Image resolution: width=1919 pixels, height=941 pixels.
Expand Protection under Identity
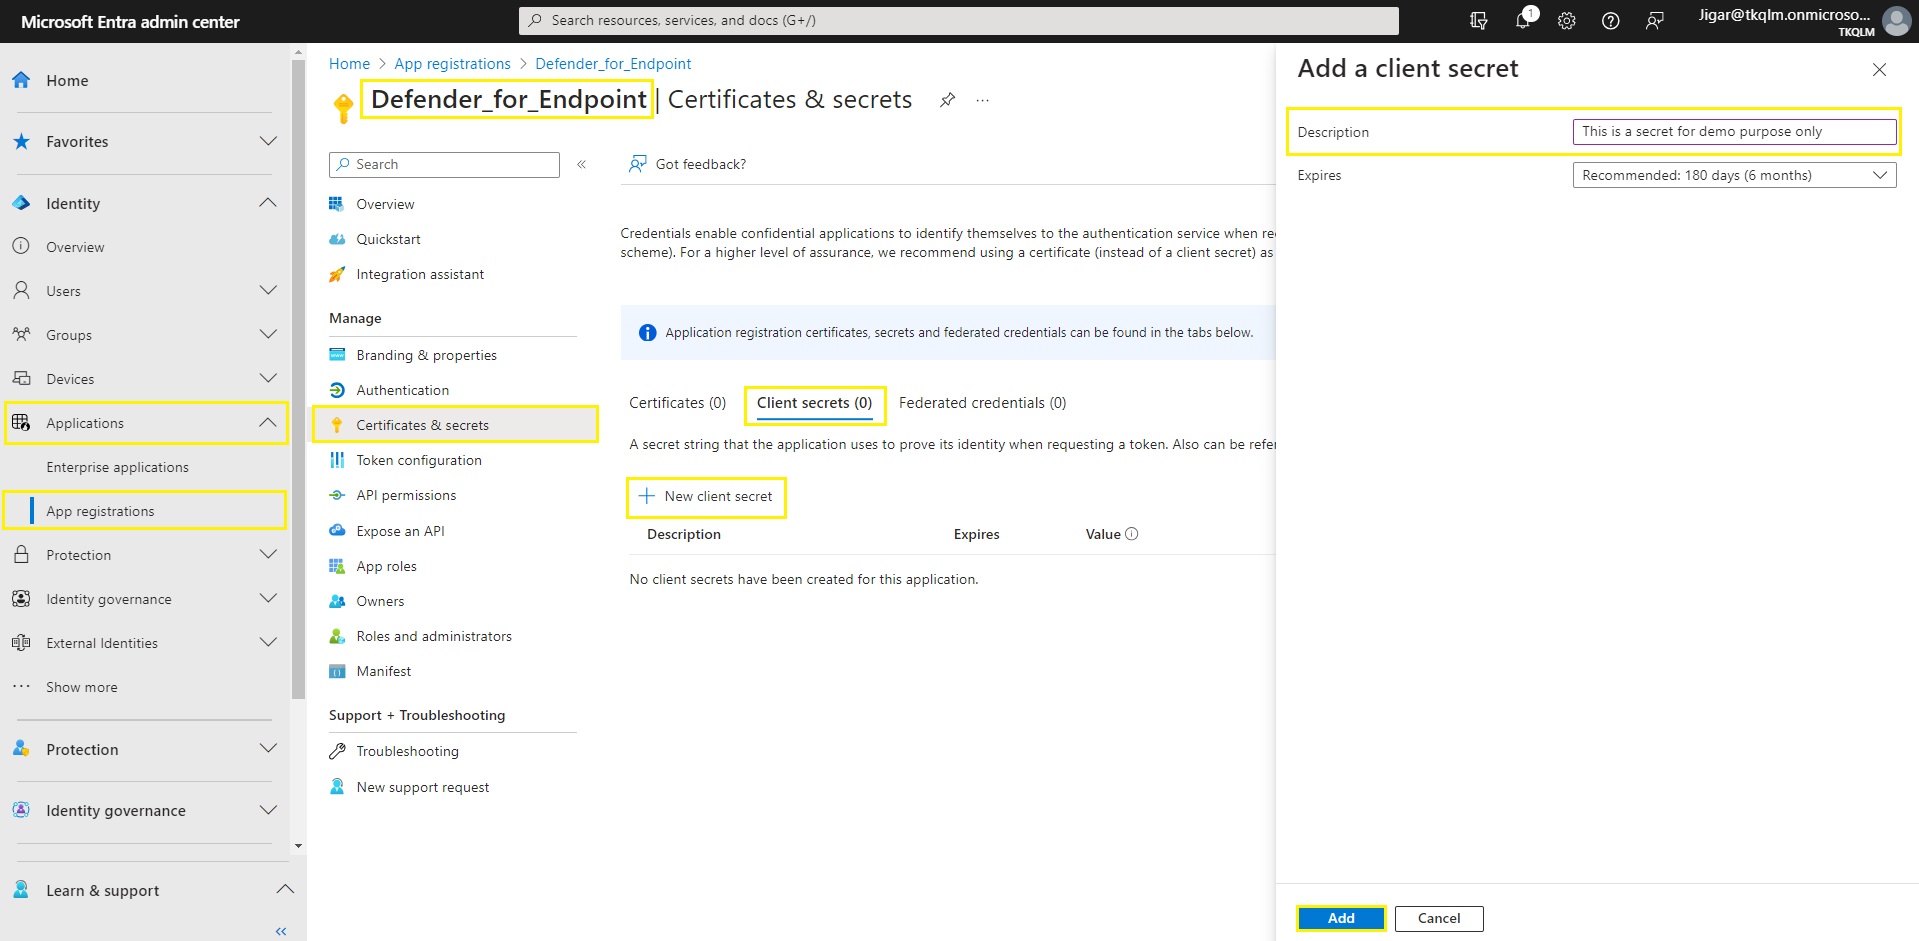[x=268, y=554]
